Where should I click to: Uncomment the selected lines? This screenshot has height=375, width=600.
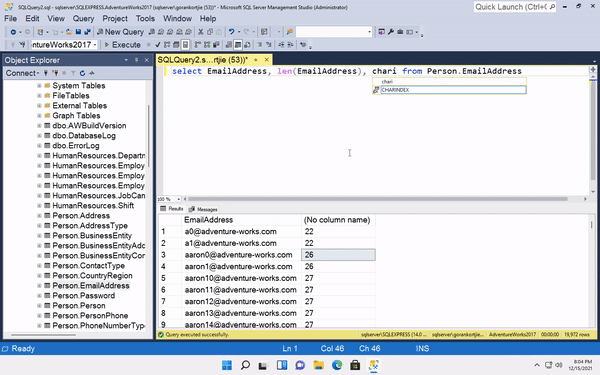pos(269,45)
